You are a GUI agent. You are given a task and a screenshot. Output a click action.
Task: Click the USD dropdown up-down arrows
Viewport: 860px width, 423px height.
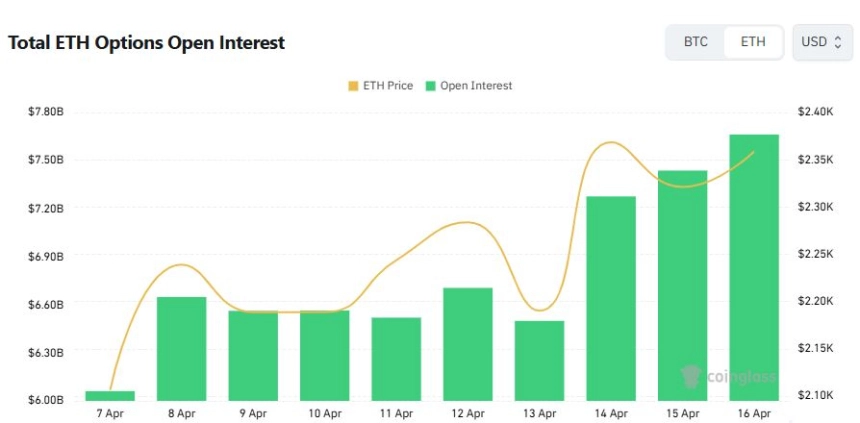pyautogui.click(x=838, y=42)
